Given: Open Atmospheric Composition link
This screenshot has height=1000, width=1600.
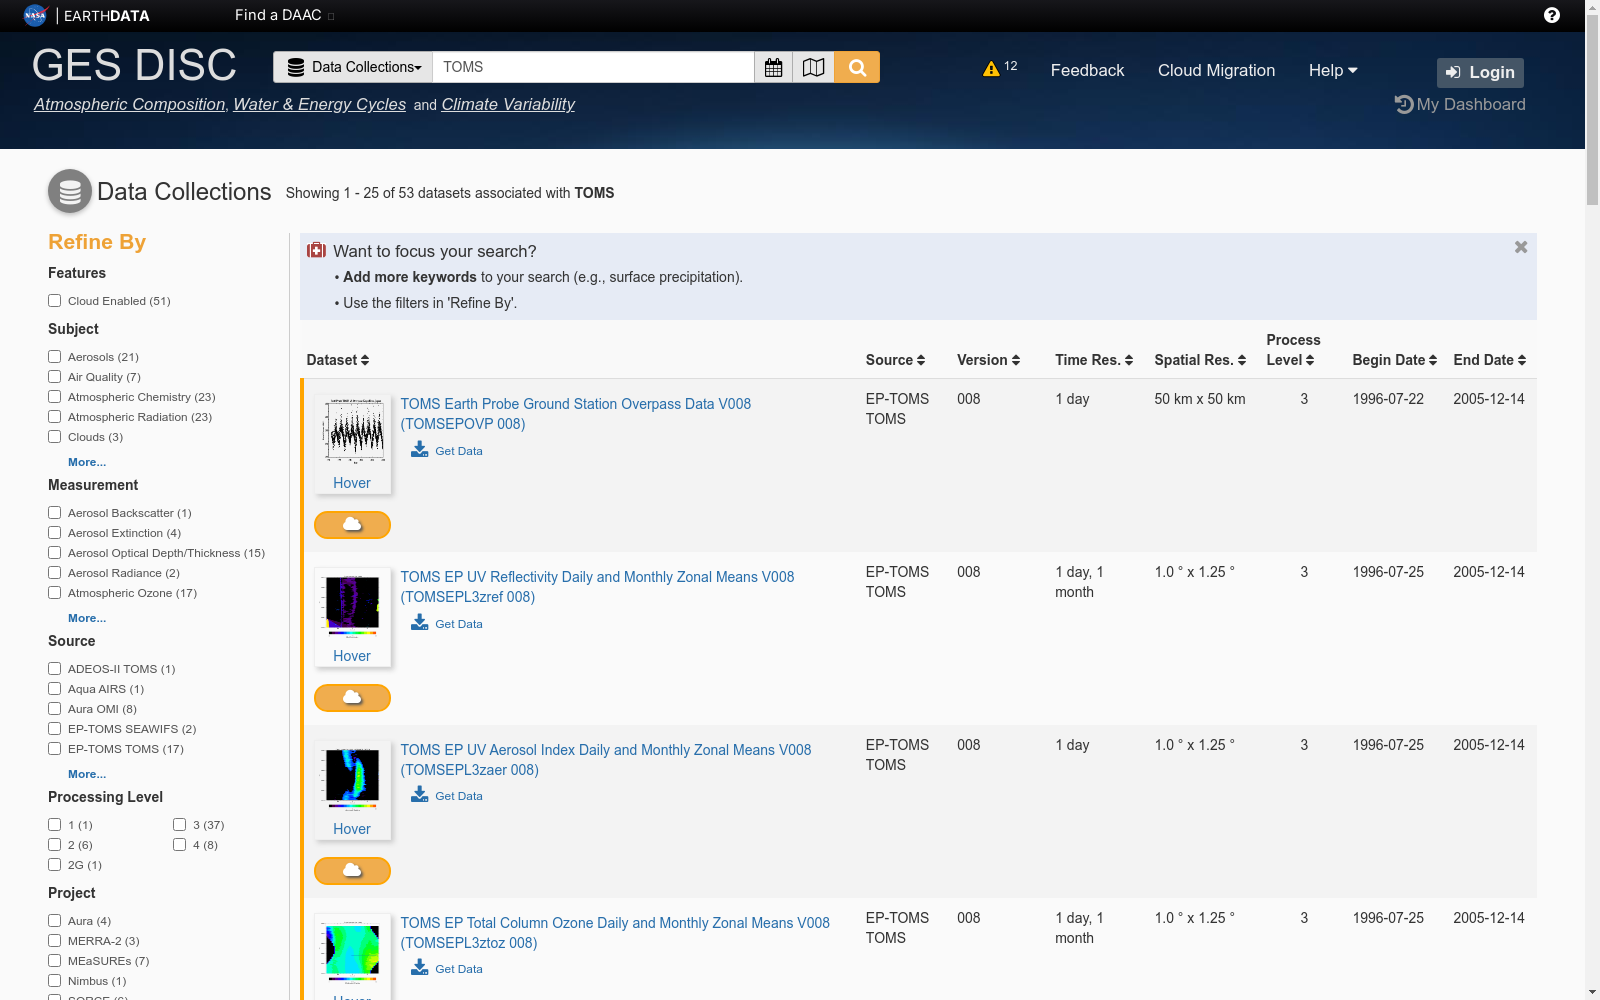Looking at the screenshot, I should (129, 104).
